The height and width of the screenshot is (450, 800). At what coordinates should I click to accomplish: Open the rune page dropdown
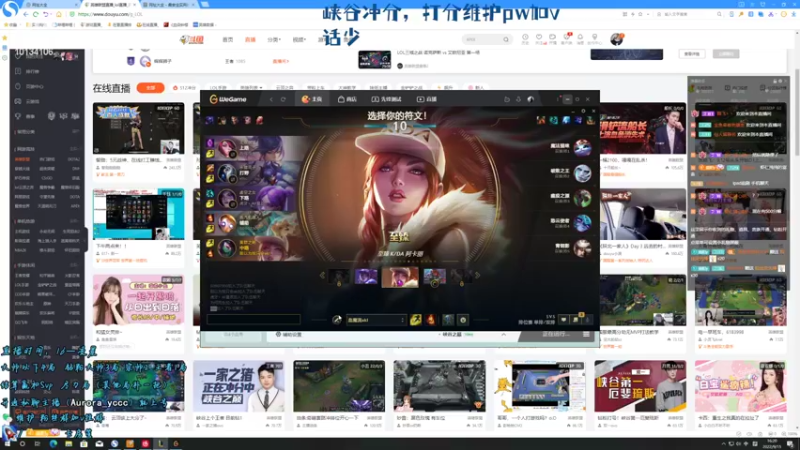[x=377, y=320]
